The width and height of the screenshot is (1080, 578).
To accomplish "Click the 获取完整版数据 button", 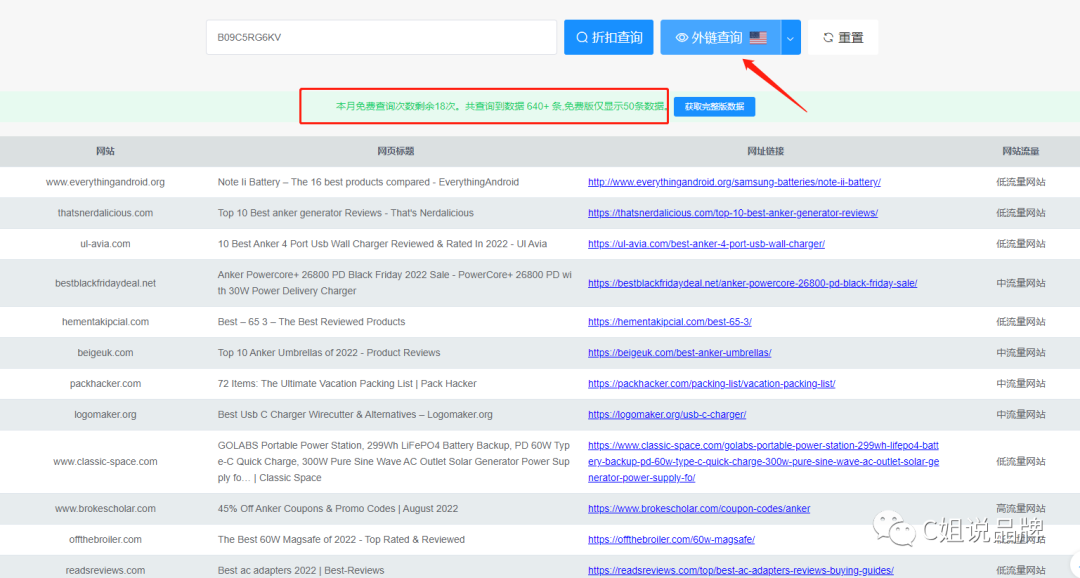I will point(714,107).
